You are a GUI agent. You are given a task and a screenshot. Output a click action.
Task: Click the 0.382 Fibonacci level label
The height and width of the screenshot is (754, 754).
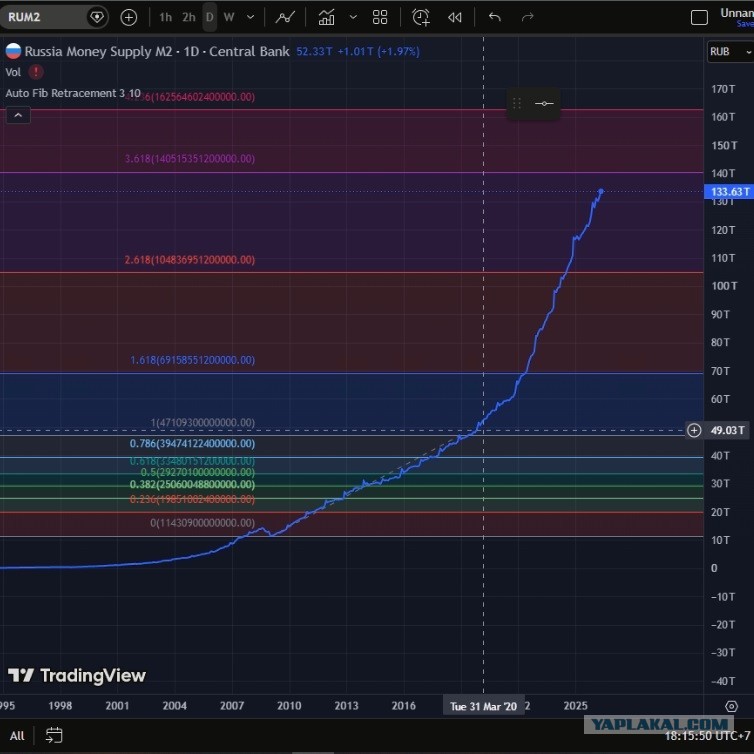tap(192, 484)
